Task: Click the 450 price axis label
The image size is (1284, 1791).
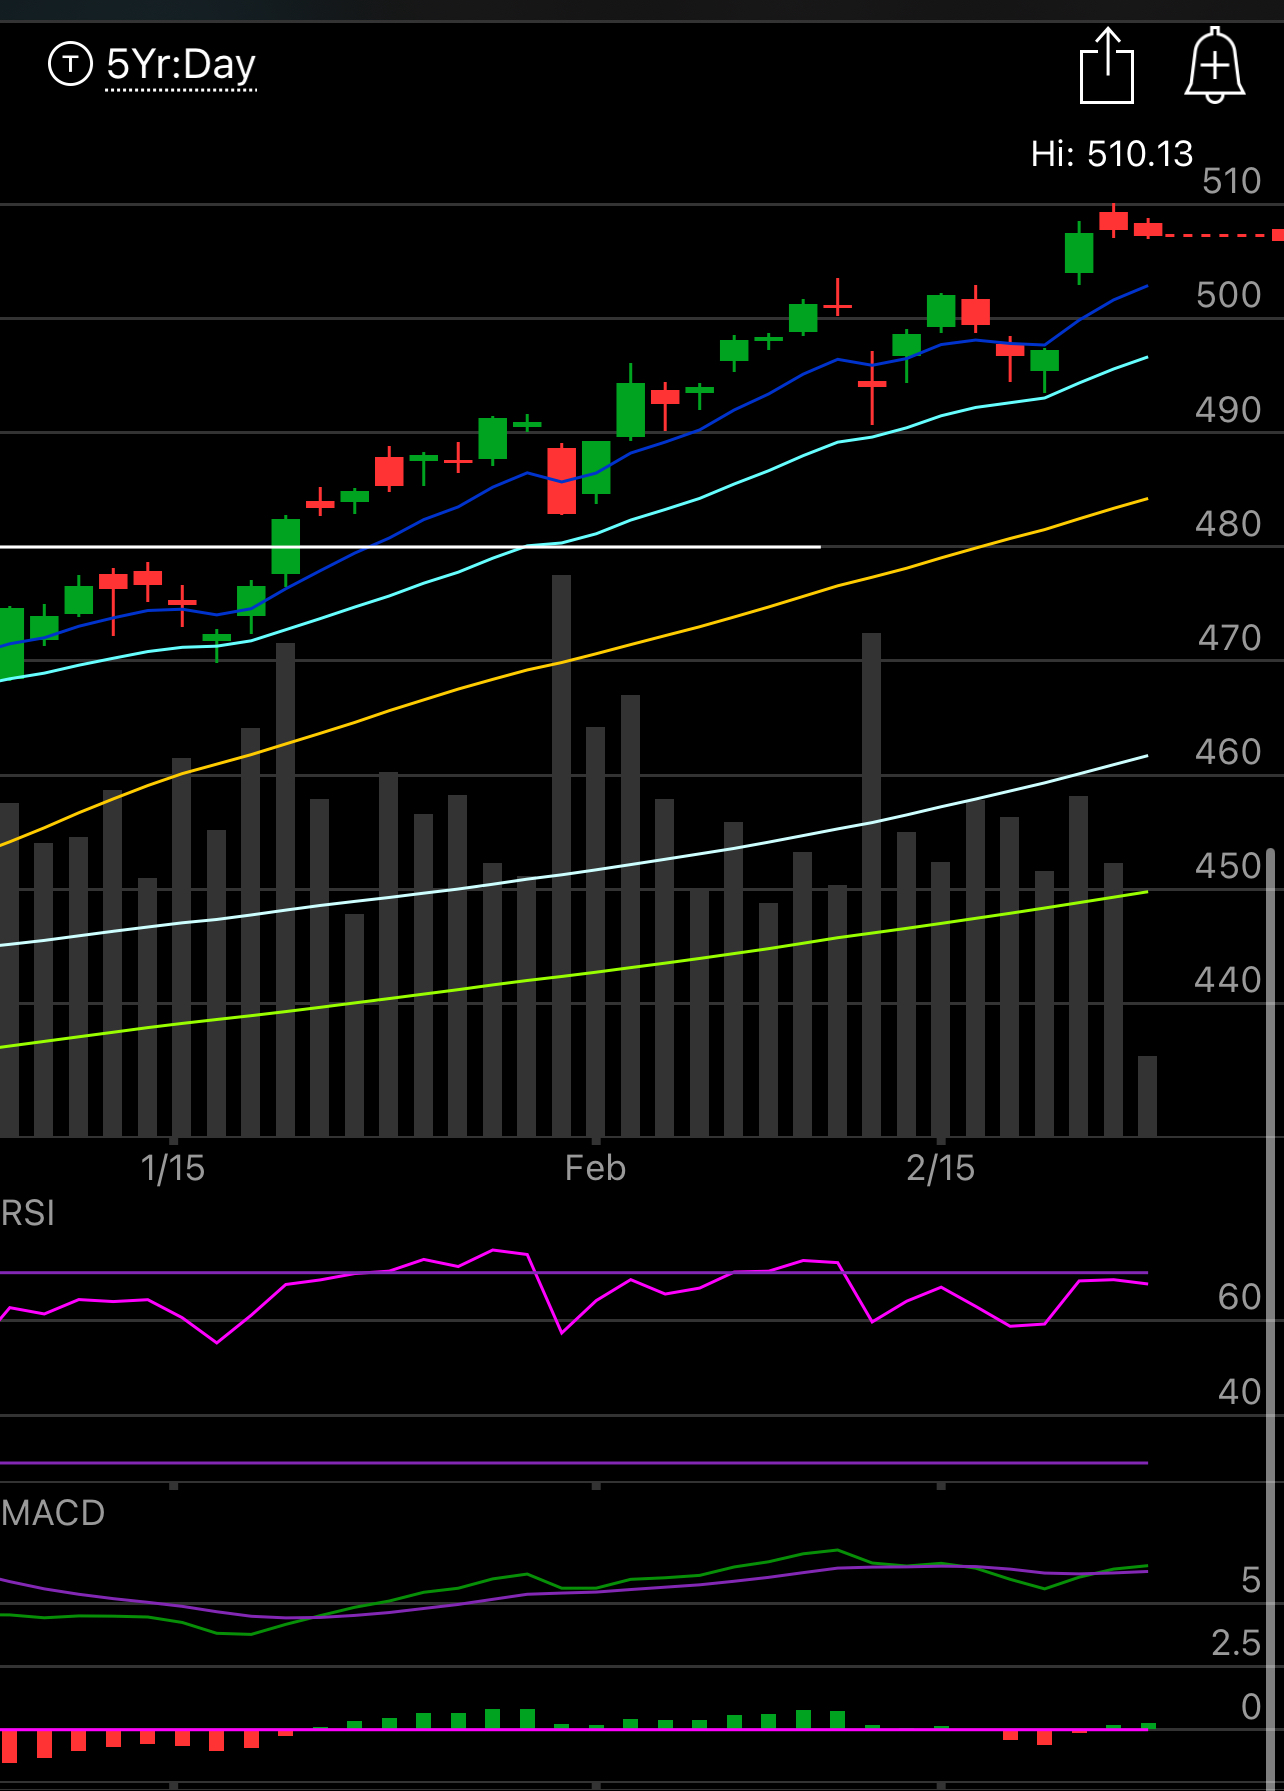Action: (1229, 865)
